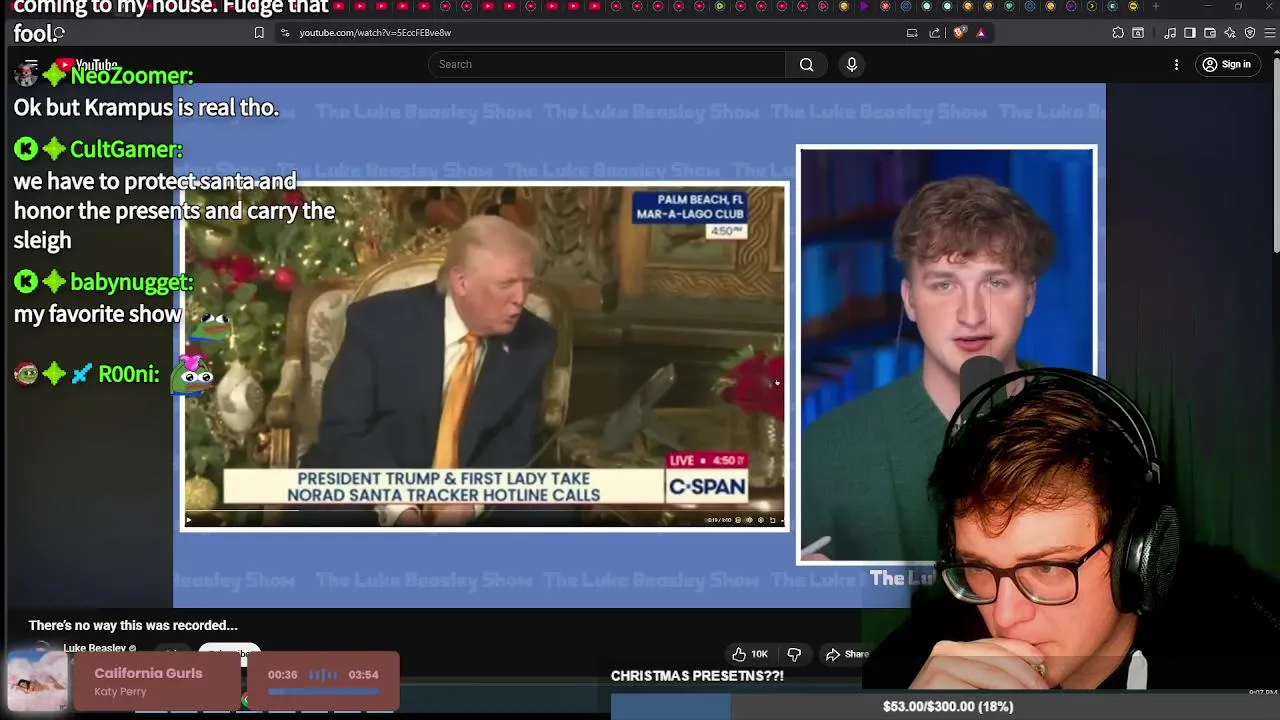Like the video with thumbs up 10K
Viewport: 1280px width, 720px height.
click(x=750, y=654)
